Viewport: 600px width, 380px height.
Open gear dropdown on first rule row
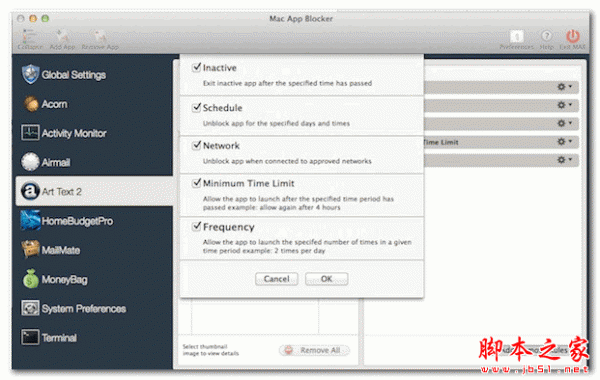pyautogui.click(x=564, y=87)
